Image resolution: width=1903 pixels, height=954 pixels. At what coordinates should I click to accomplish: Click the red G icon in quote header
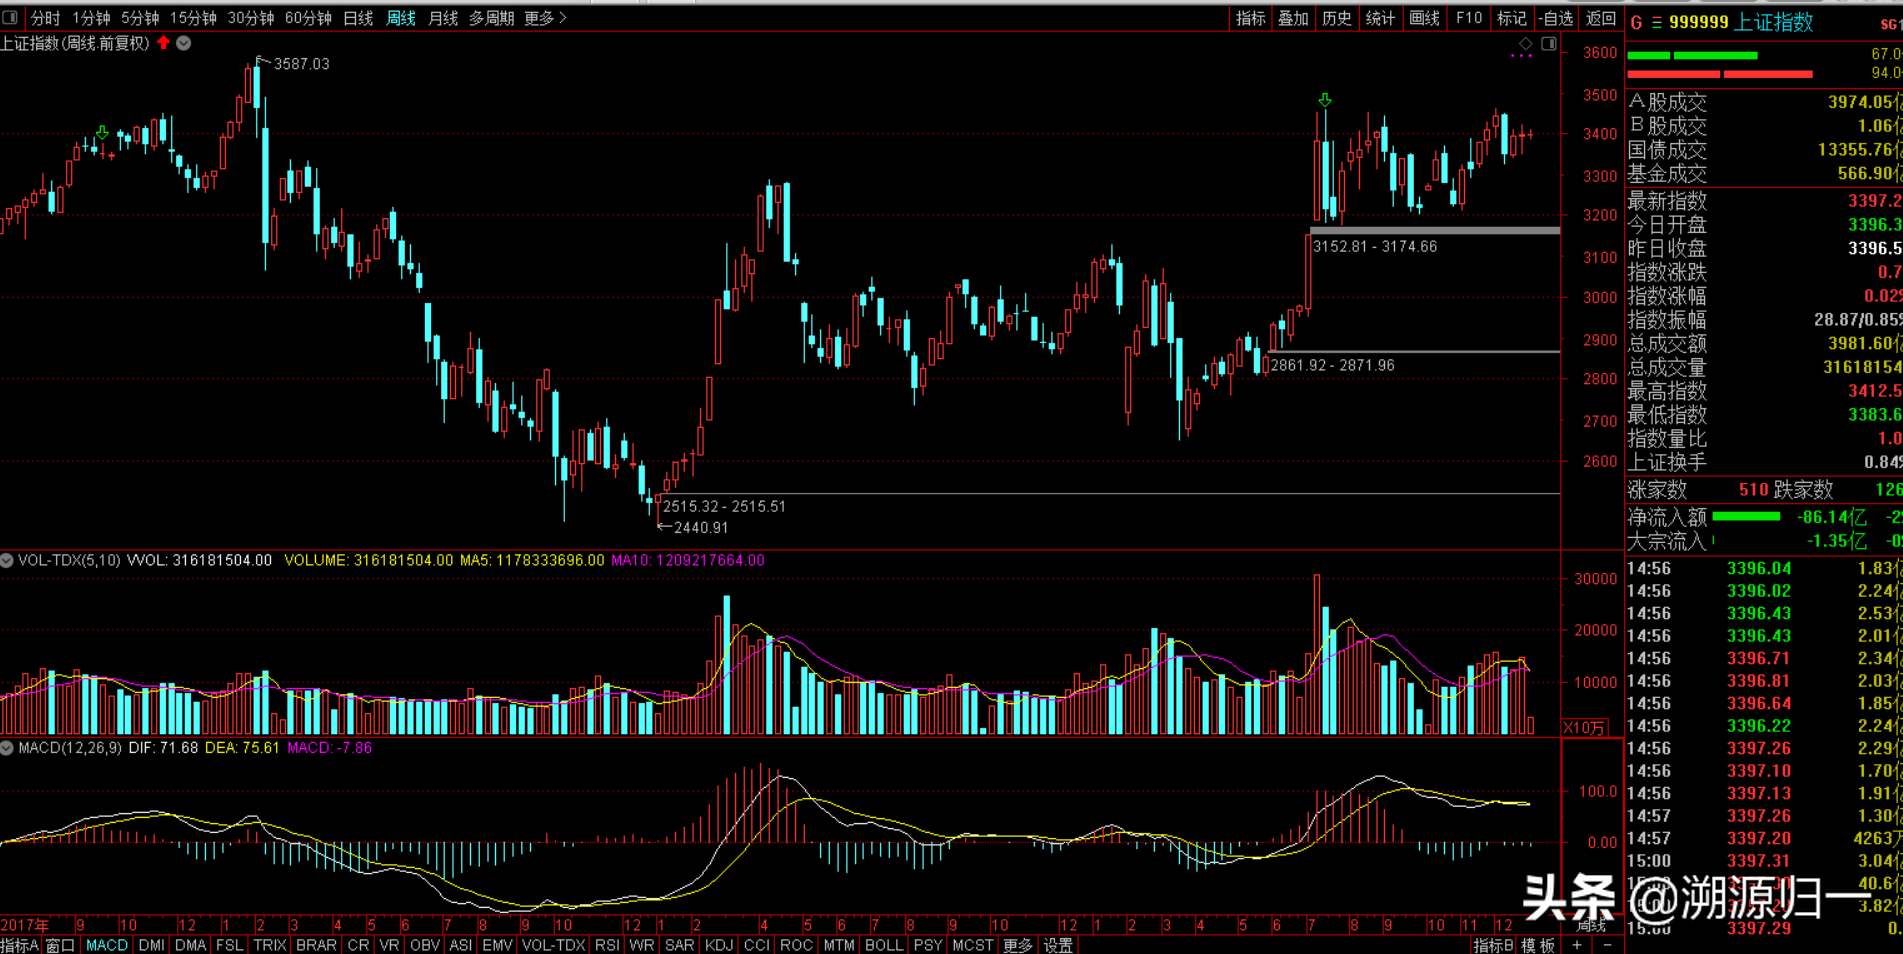(x=1637, y=22)
